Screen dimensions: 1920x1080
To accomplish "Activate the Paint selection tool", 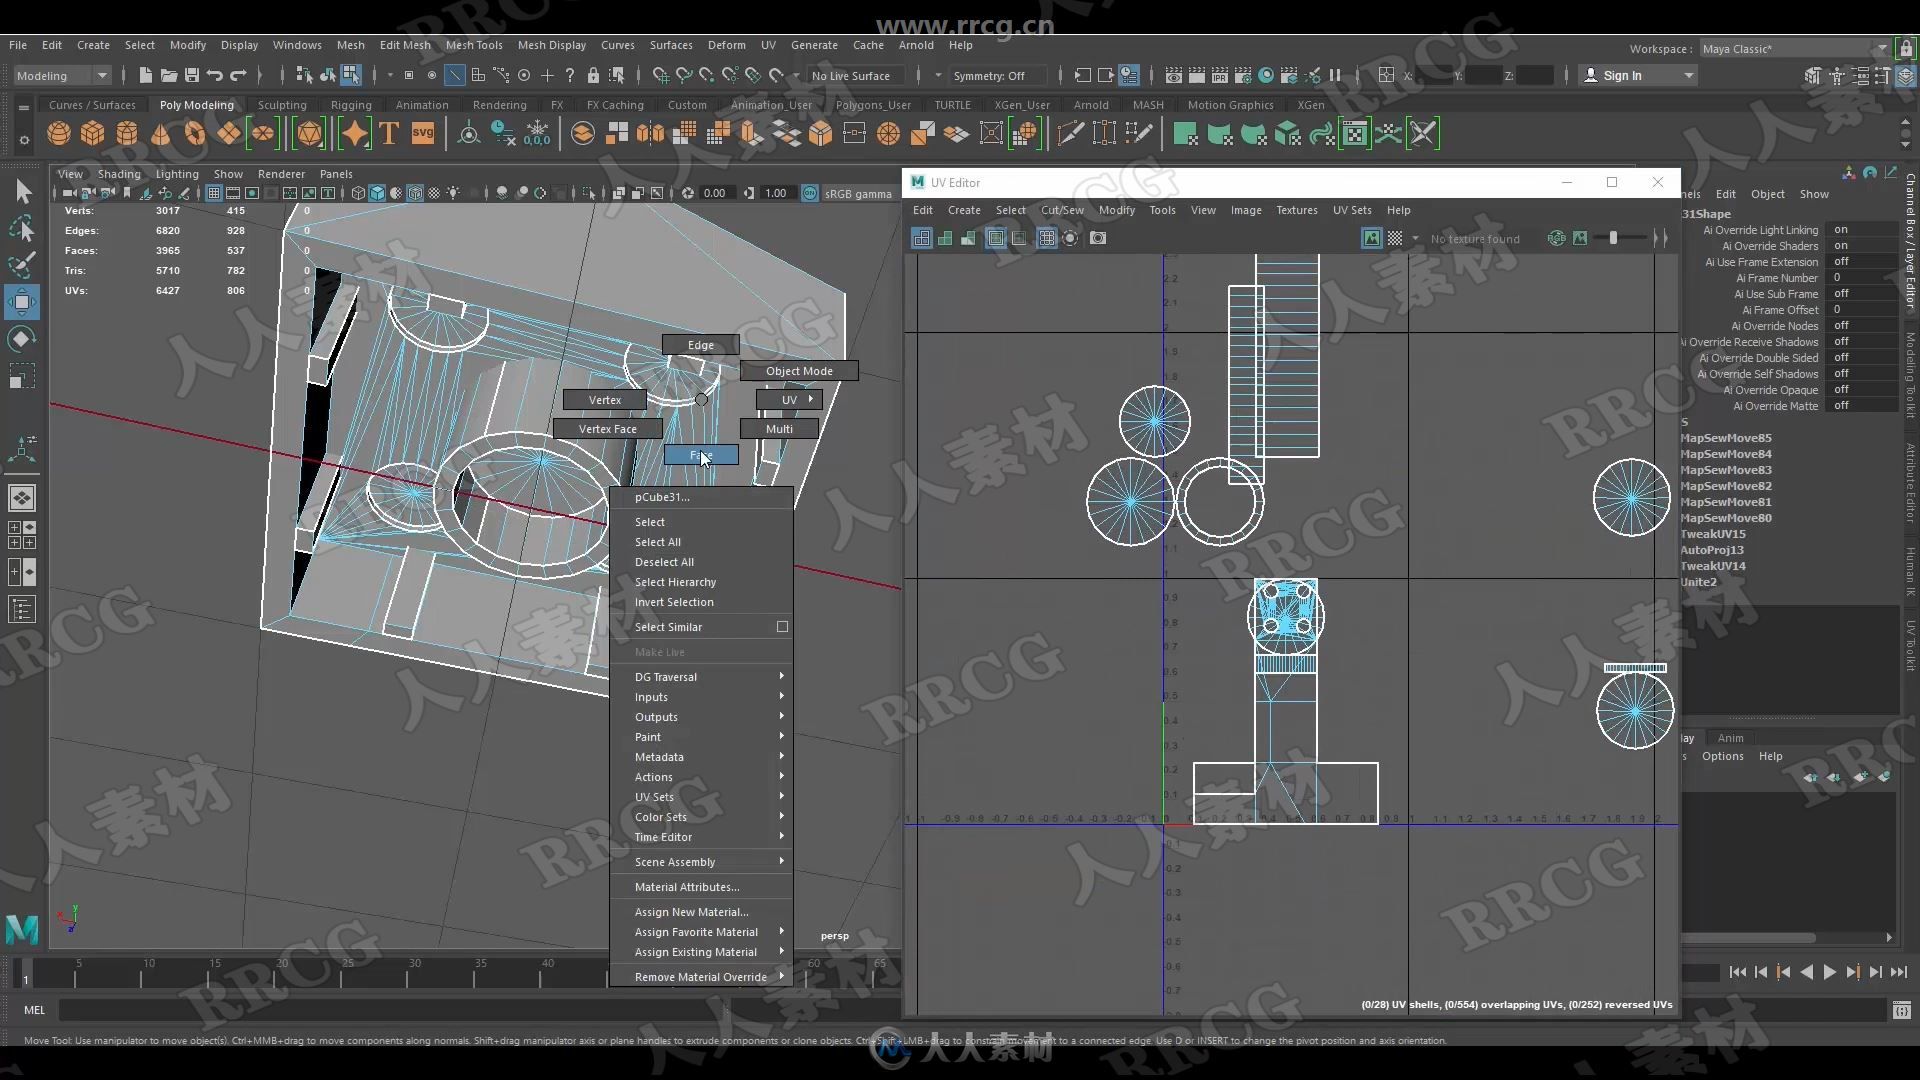I will coord(22,265).
